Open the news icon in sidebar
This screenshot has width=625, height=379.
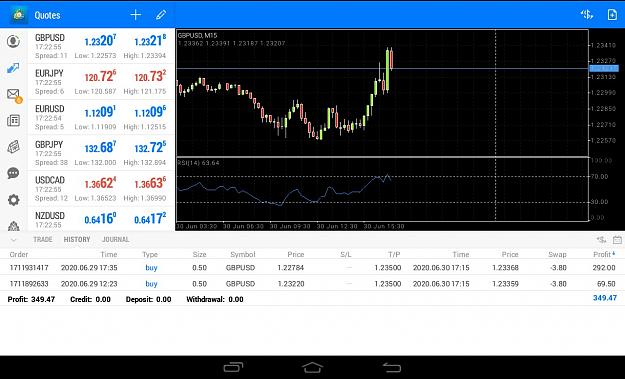tap(14, 120)
